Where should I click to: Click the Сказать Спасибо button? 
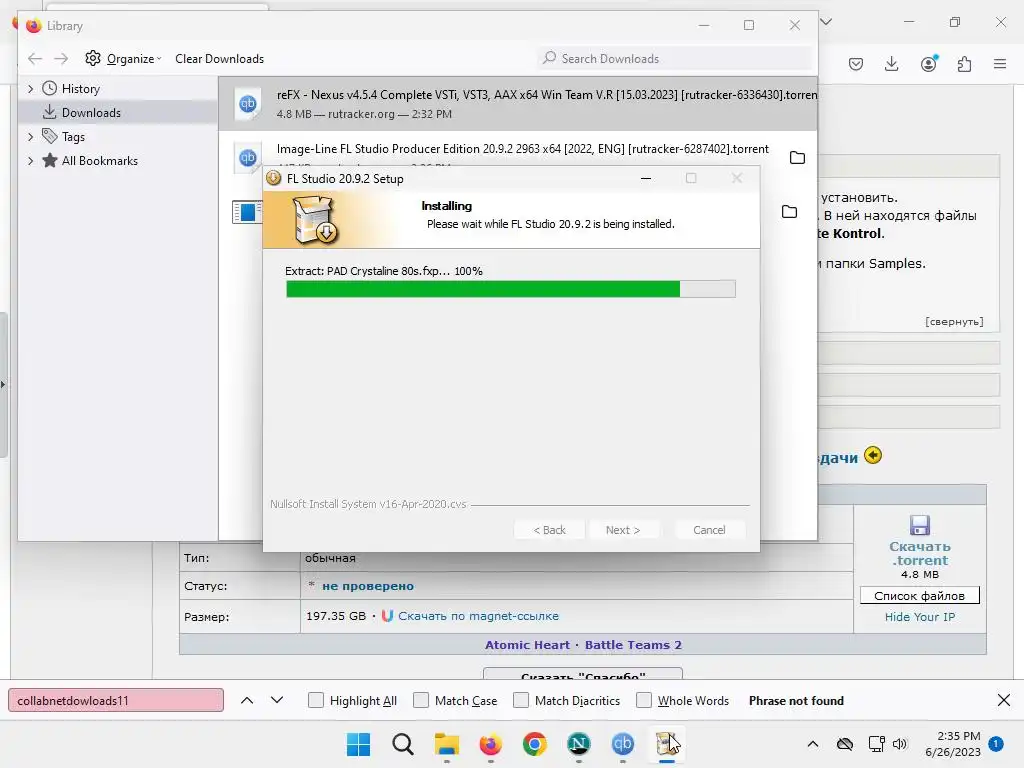[x=583, y=675]
